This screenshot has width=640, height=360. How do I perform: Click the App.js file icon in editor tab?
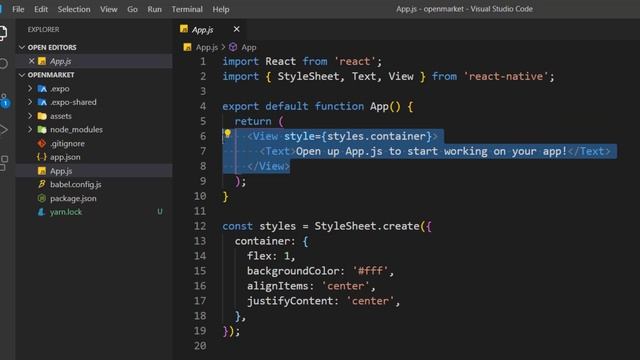click(x=184, y=29)
